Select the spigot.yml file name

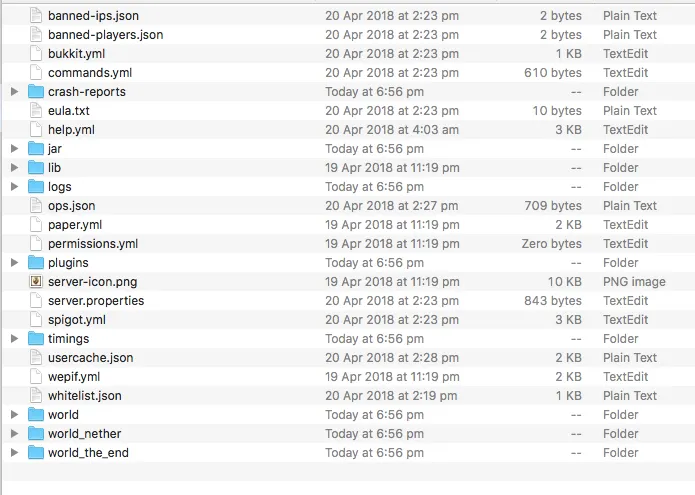click(x=77, y=320)
